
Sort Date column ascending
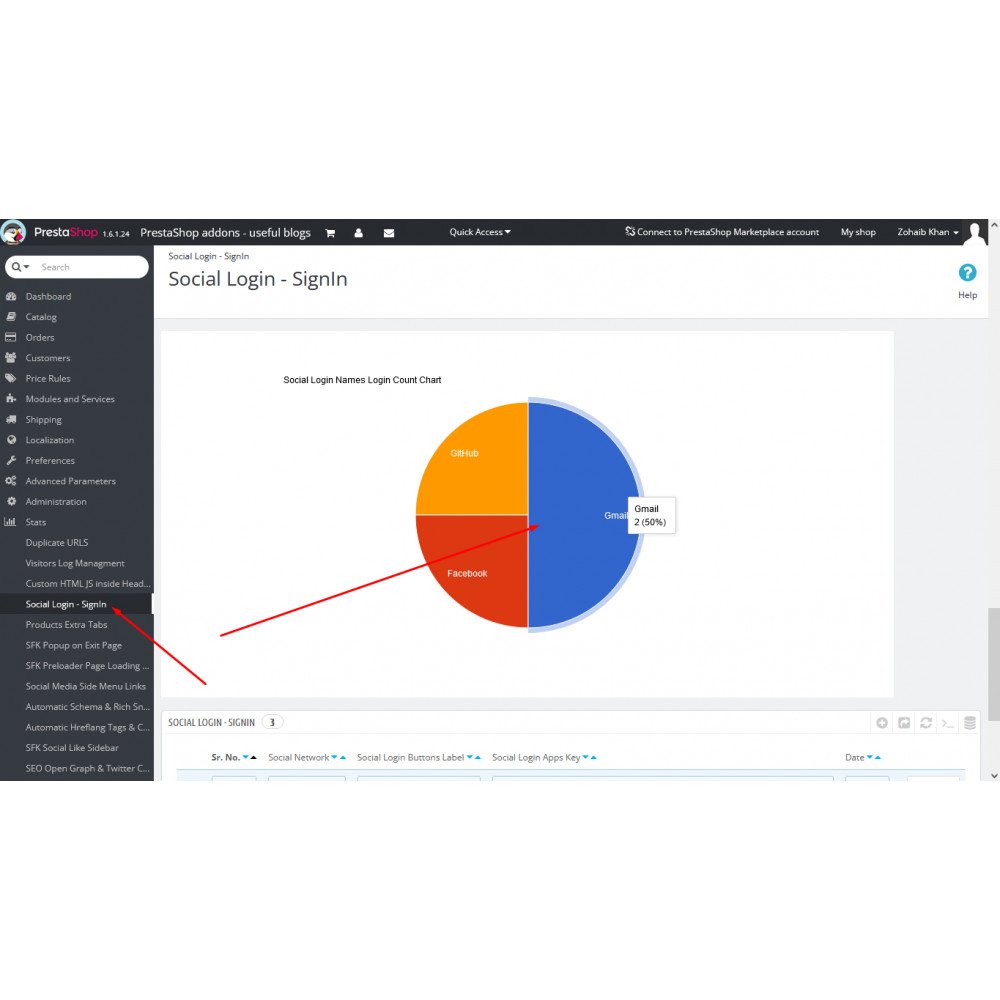(x=878, y=757)
